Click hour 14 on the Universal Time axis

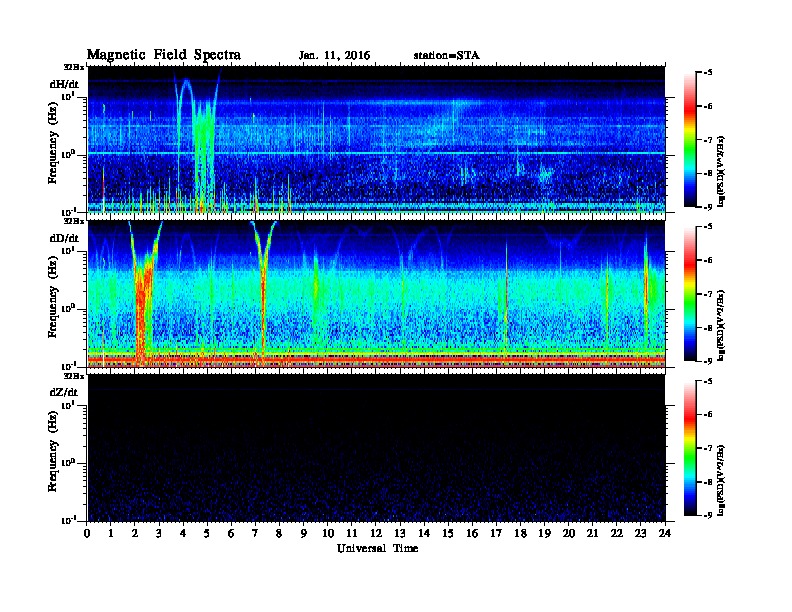[x=424, y=533]
